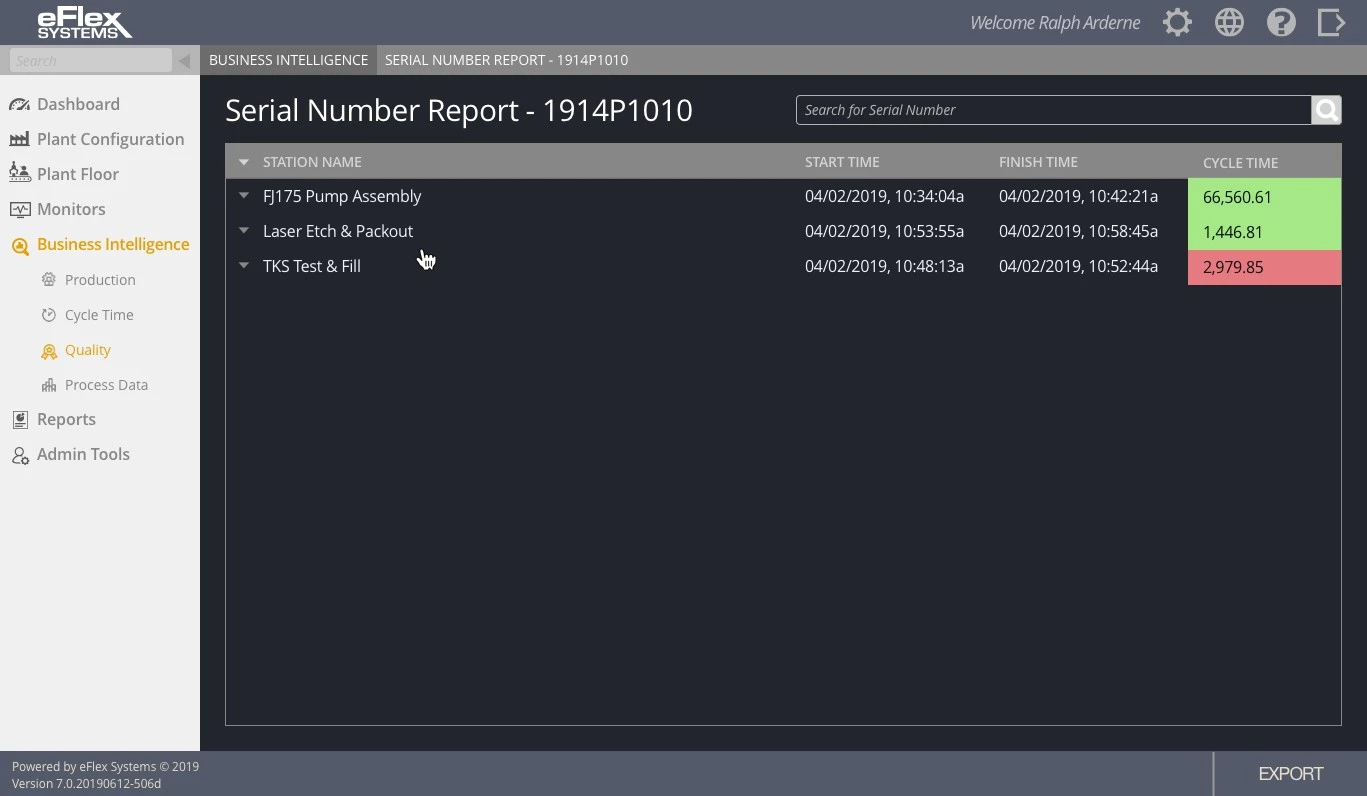Open Dashboard from the sidebar
1367x796 pixels.
point(78,104)
